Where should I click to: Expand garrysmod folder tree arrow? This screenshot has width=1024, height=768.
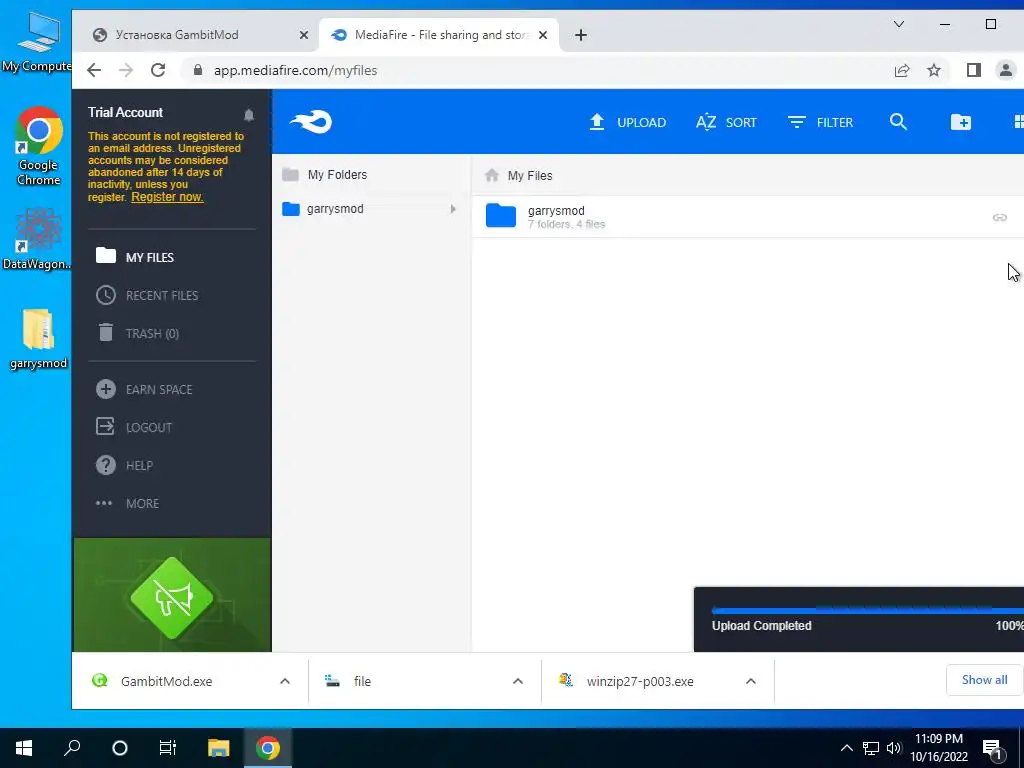(x=453, y=209)
